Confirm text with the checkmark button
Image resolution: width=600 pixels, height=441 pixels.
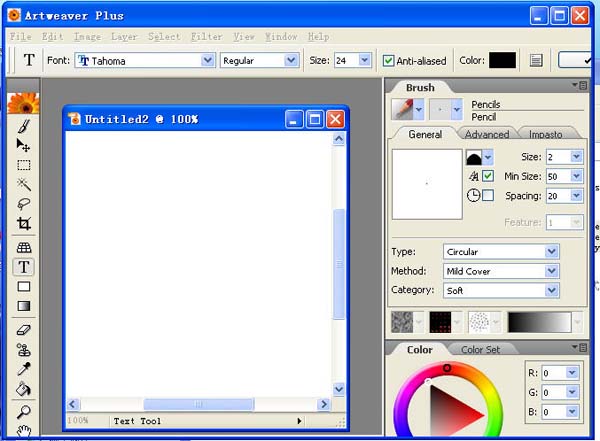pos(575,60)
